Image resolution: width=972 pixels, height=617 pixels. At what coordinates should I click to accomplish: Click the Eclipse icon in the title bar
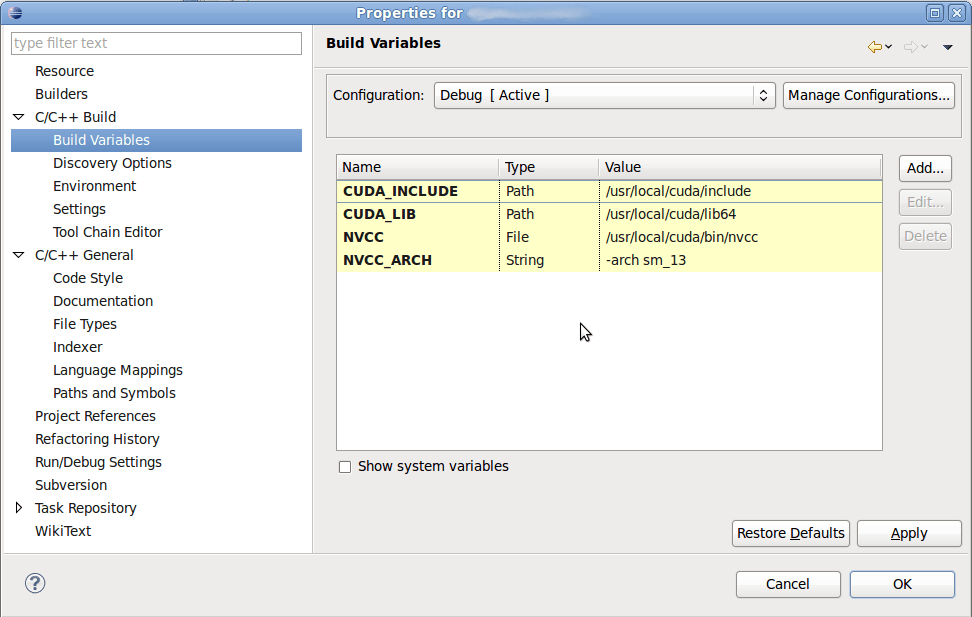tap(14, 12)
